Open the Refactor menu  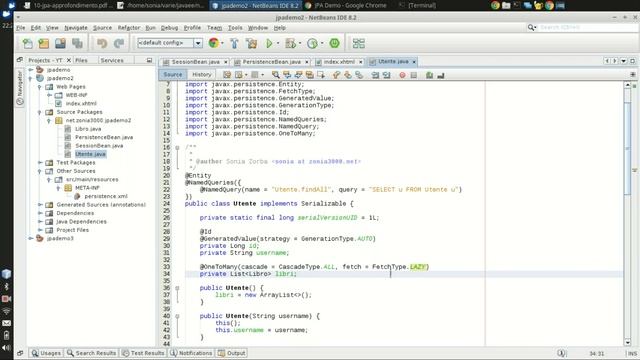click(129, 28)
